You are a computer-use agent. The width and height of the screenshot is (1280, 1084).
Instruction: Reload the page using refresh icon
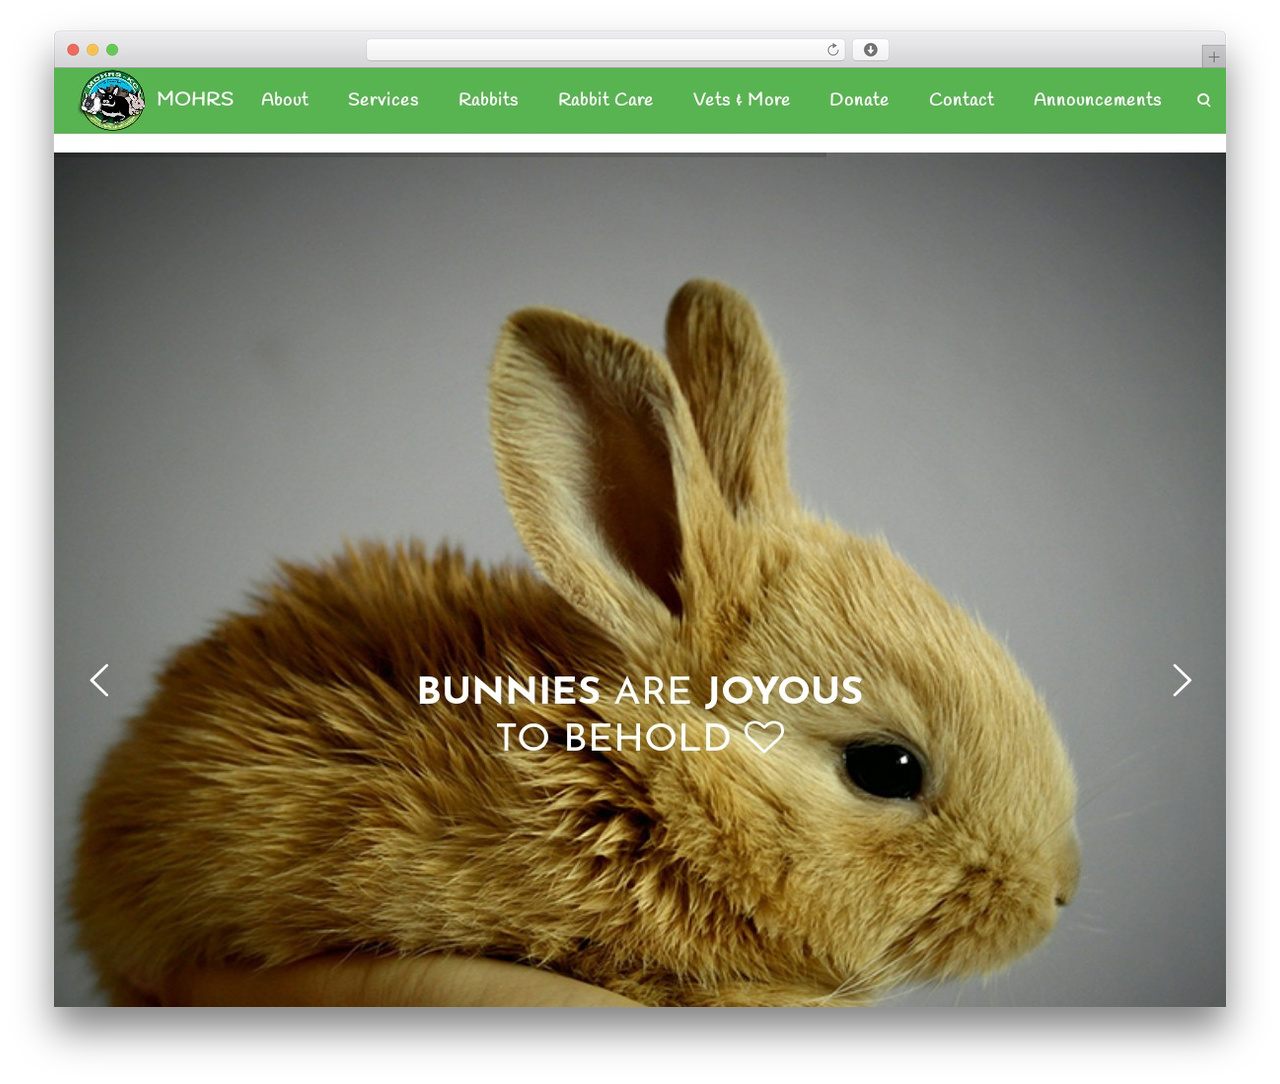point(832,50)
